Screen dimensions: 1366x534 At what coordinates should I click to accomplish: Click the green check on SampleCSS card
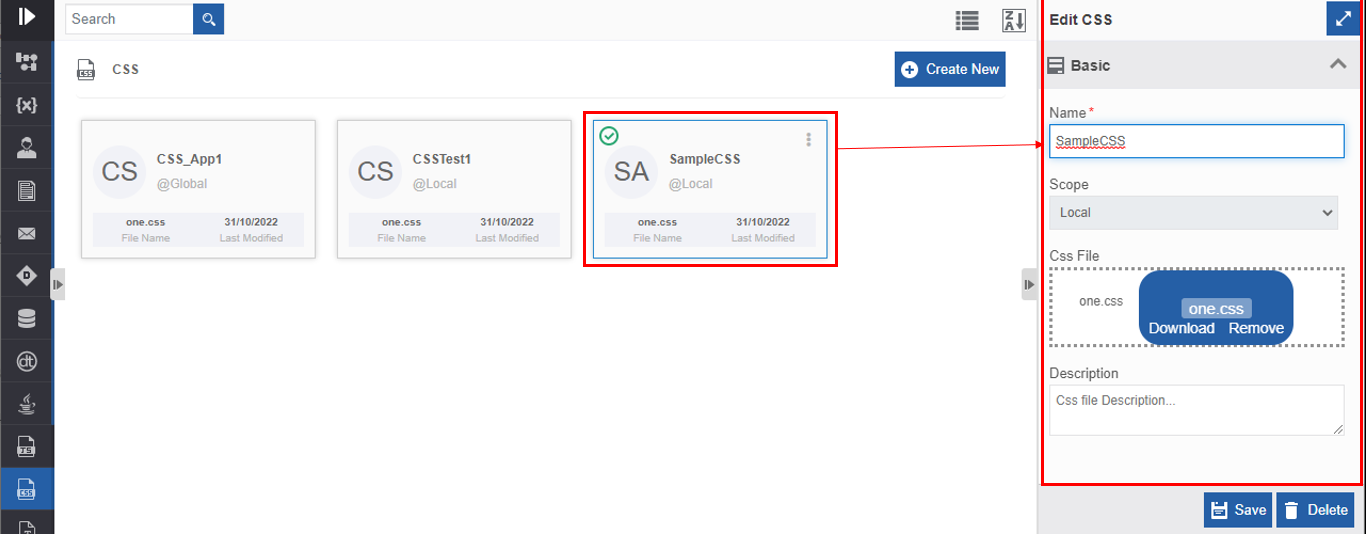pos(609,136)
